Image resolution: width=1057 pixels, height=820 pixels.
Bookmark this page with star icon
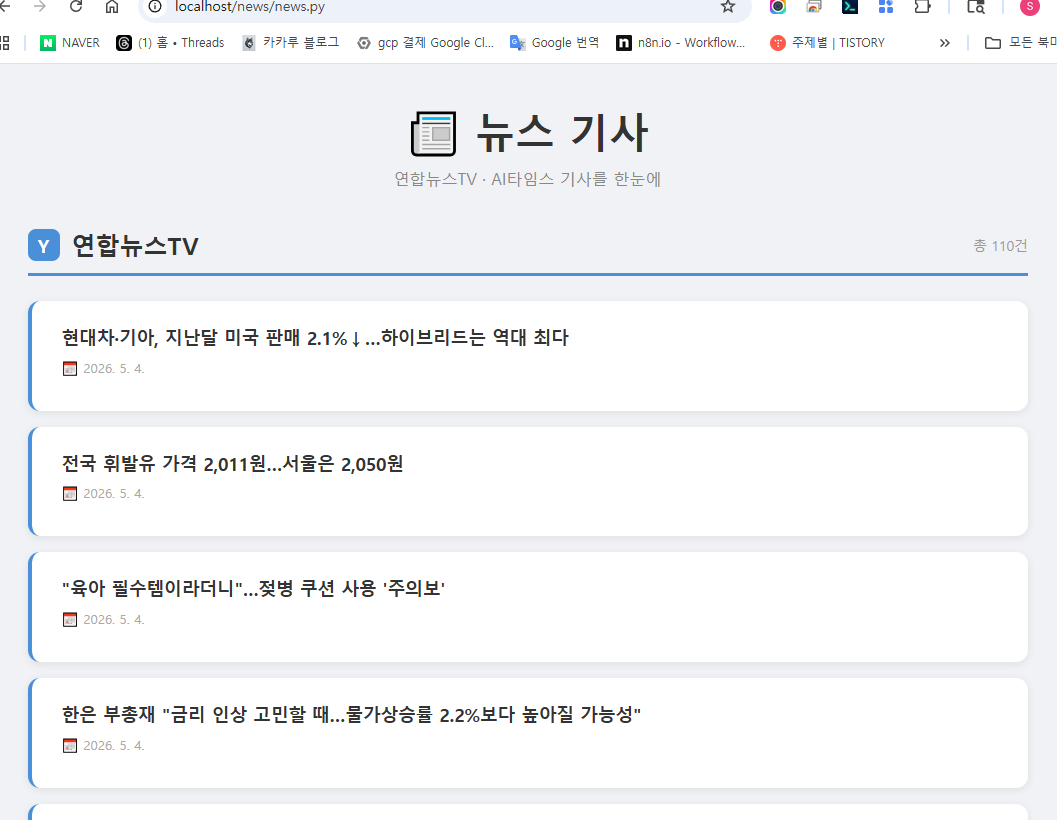click(x=727, y=7)
